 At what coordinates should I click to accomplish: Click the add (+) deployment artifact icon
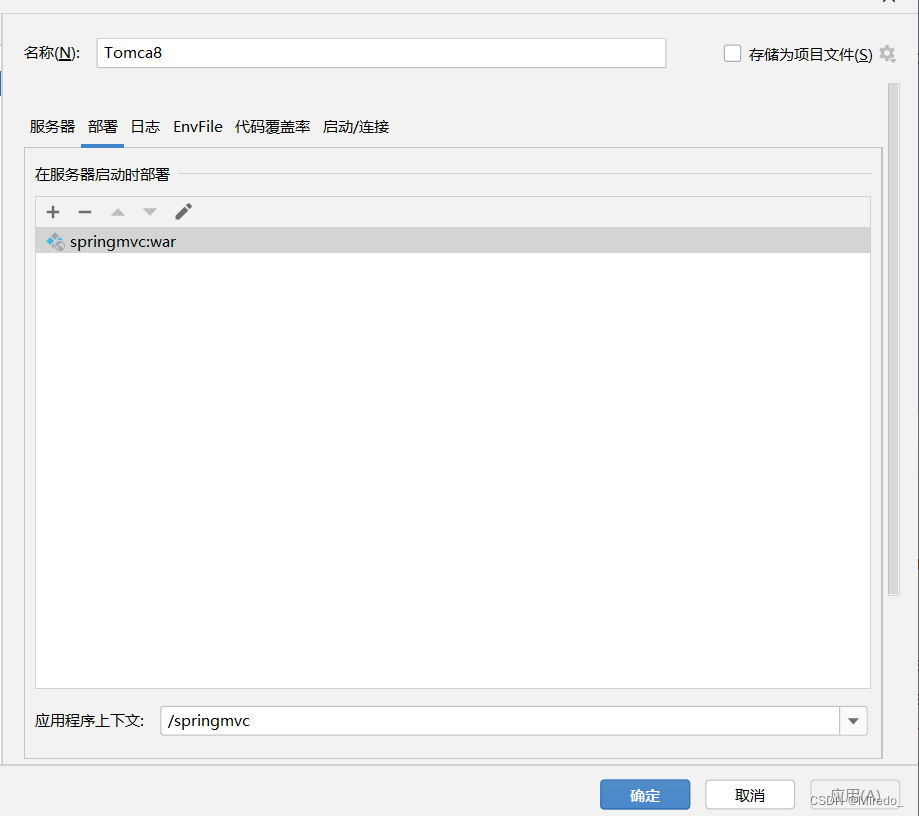pos(53,212)
